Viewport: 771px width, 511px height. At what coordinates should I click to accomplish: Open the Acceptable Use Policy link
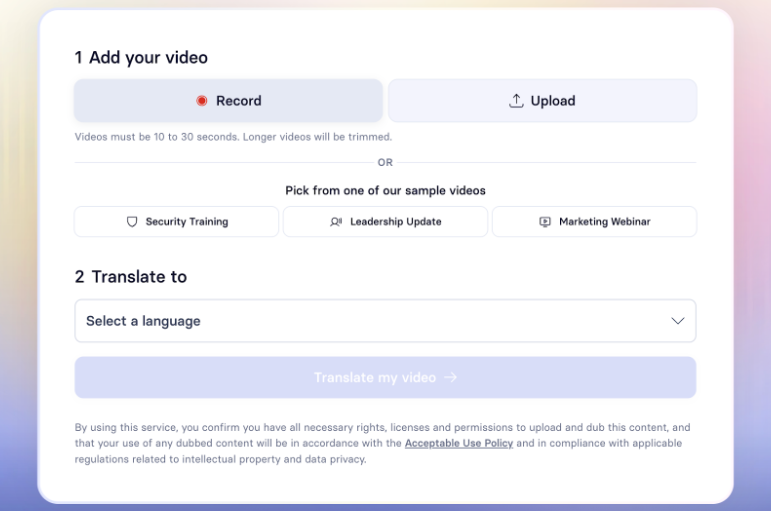pyautogui.click(x=458, y=443)
